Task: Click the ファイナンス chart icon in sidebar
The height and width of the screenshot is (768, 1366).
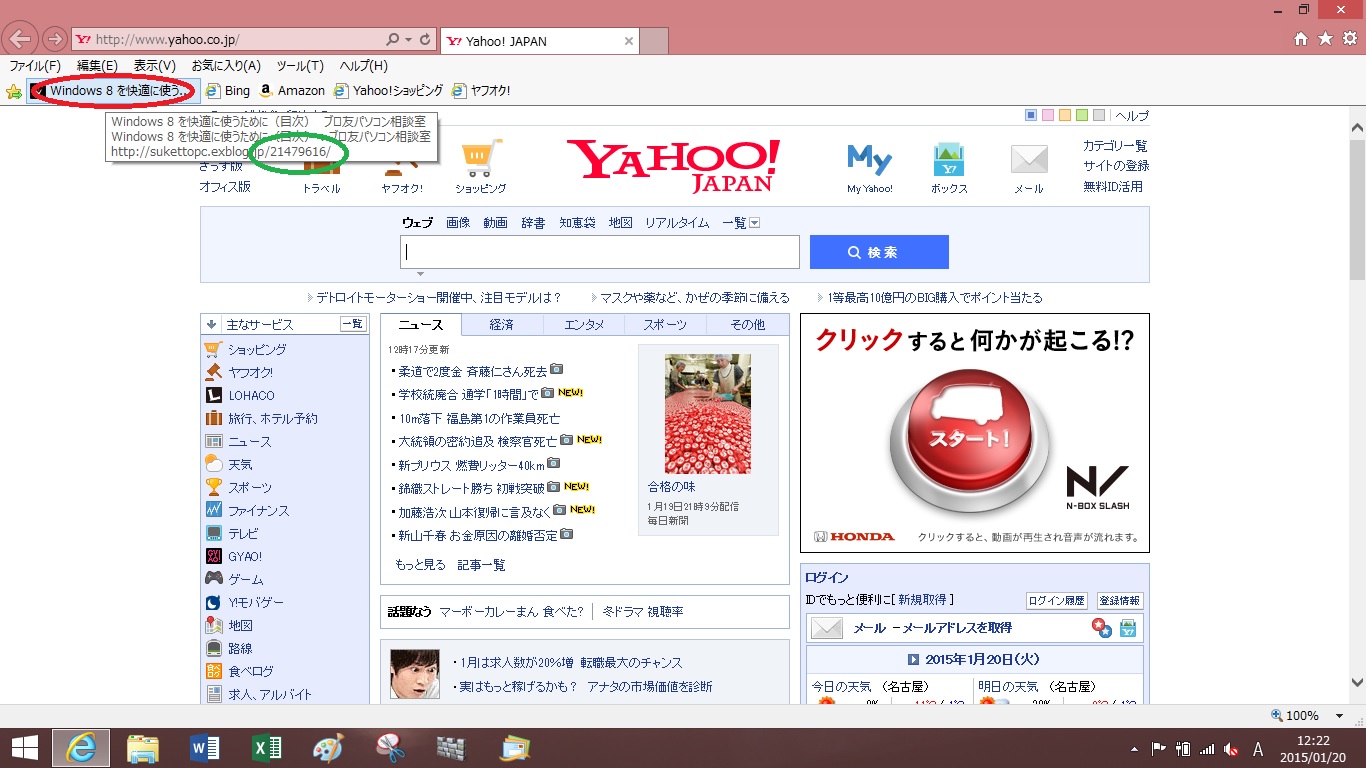Action: 213,510
